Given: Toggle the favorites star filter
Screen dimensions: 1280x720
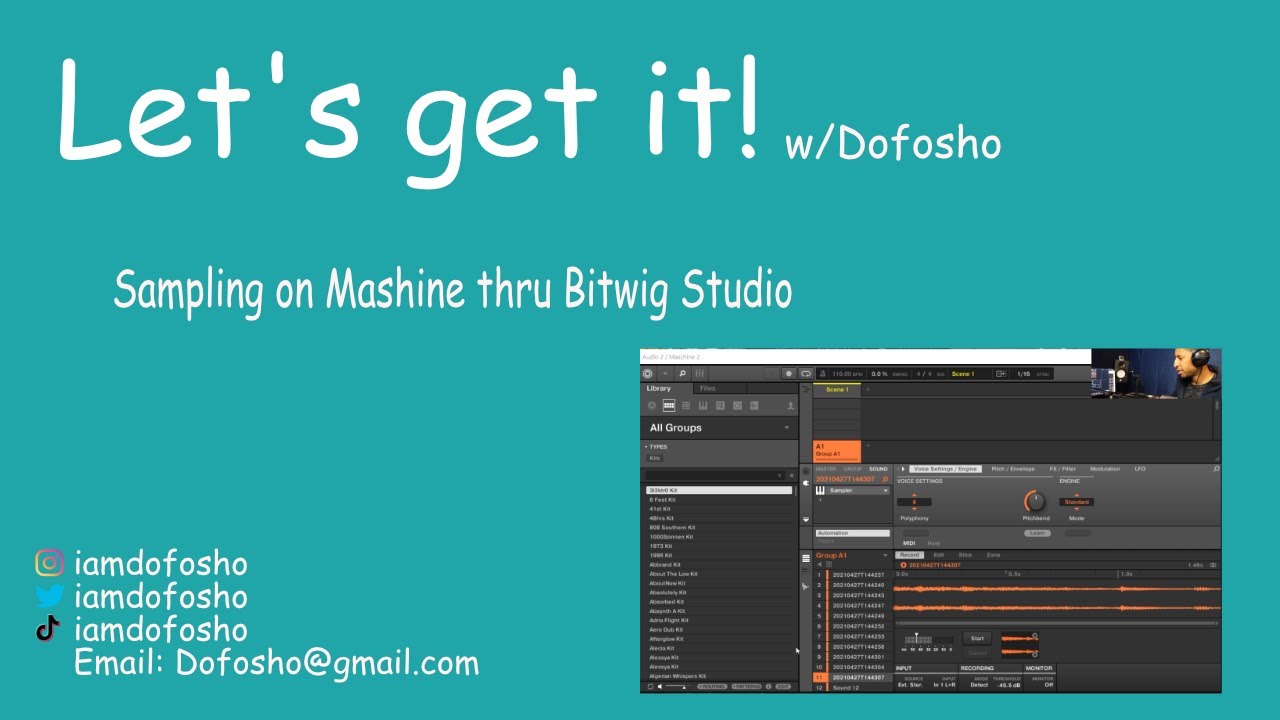Looking at the screenshot, I should click(791, 476).
